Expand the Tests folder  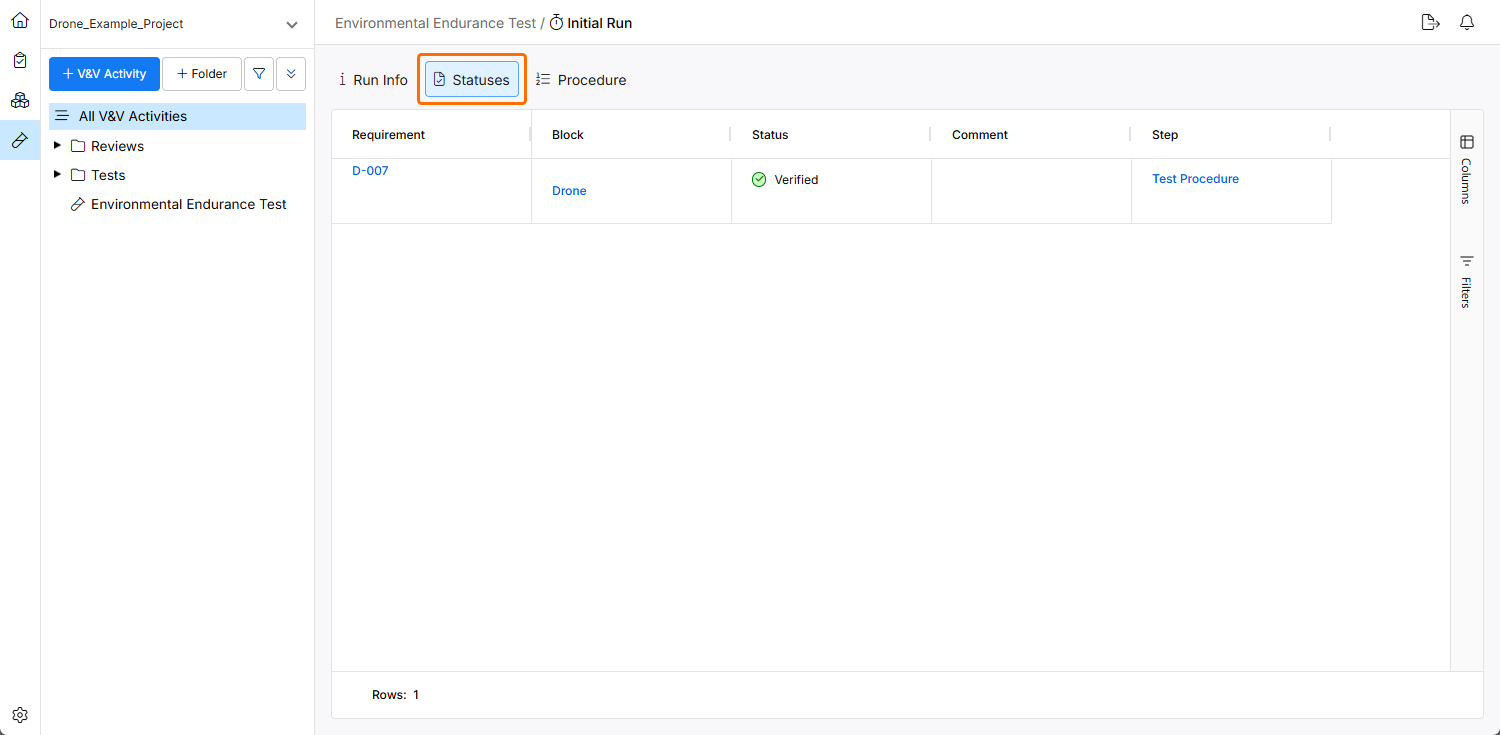pyautogui.click(x=57, y=175)
